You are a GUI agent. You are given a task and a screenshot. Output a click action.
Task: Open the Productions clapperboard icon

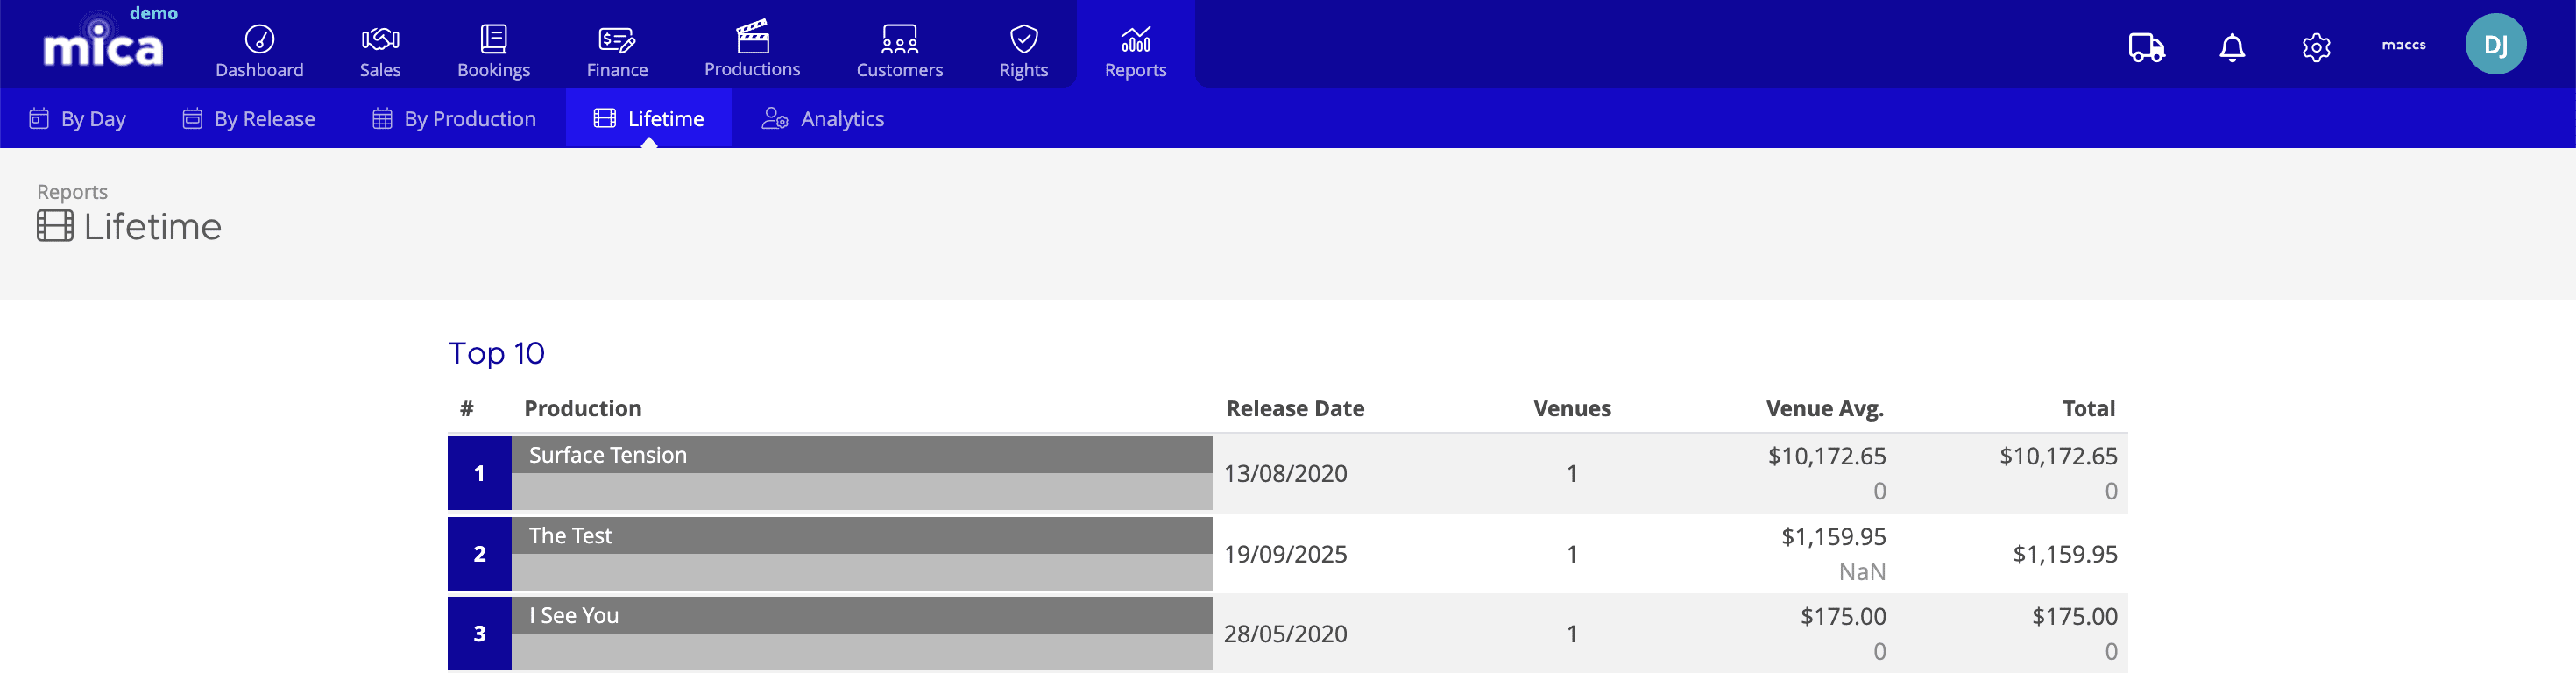point(752,36)
